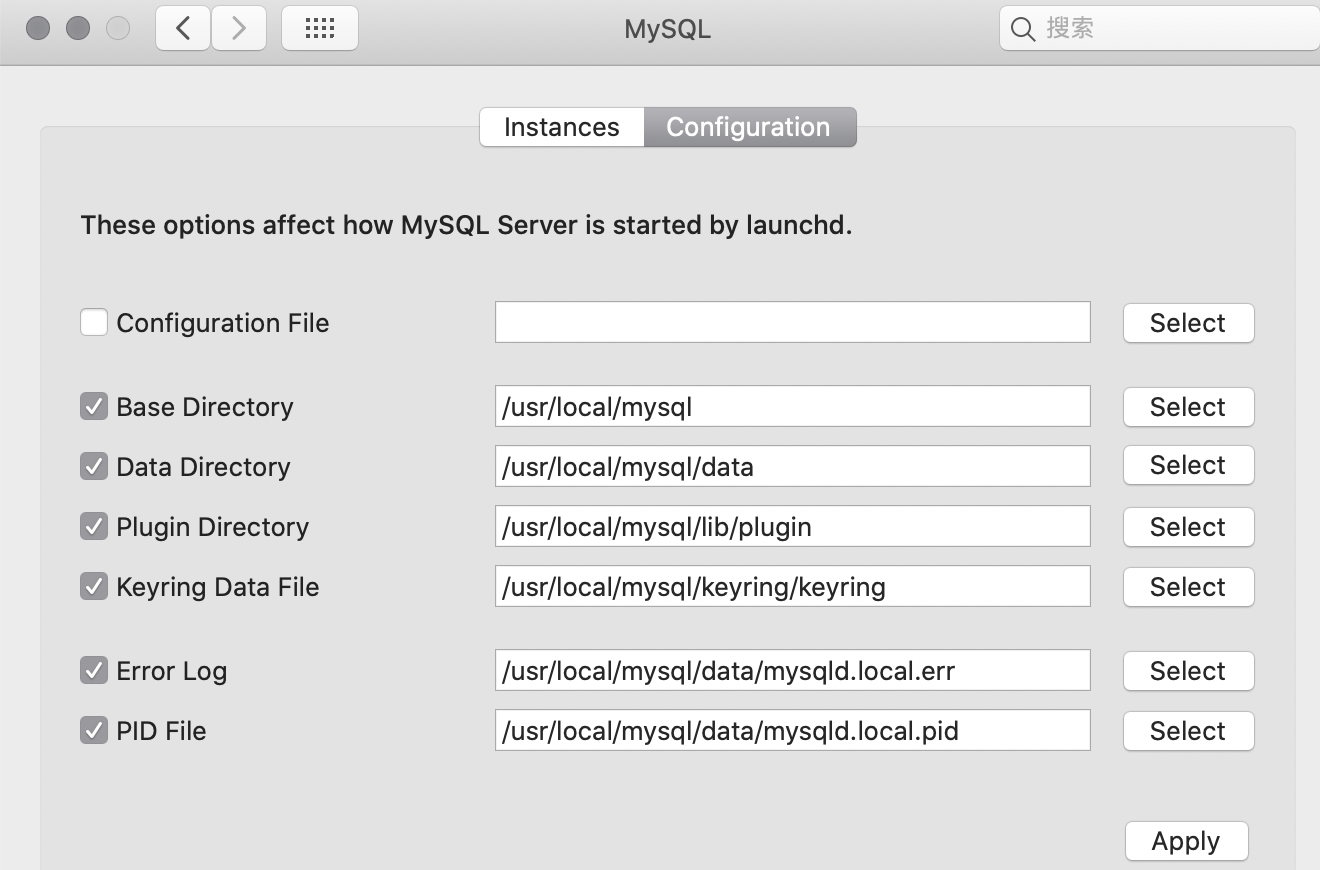Show all preferences grid icon

click(320, 28)
